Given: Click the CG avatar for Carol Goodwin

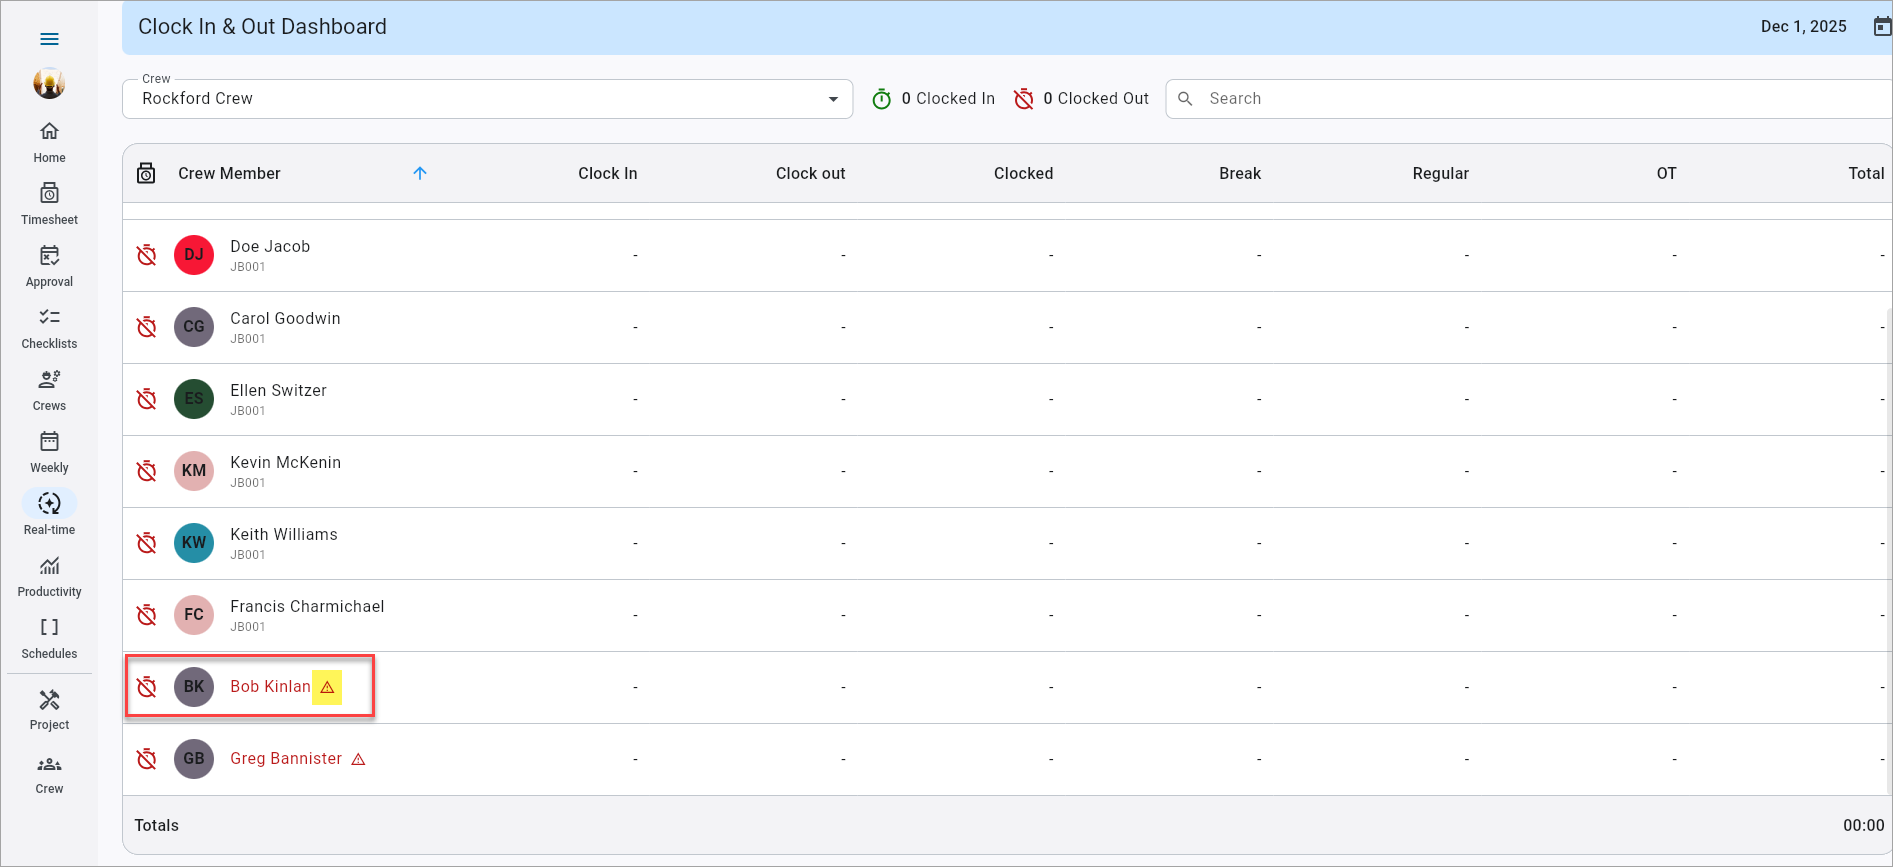Looking at the screenshot, I should [194, 327].
